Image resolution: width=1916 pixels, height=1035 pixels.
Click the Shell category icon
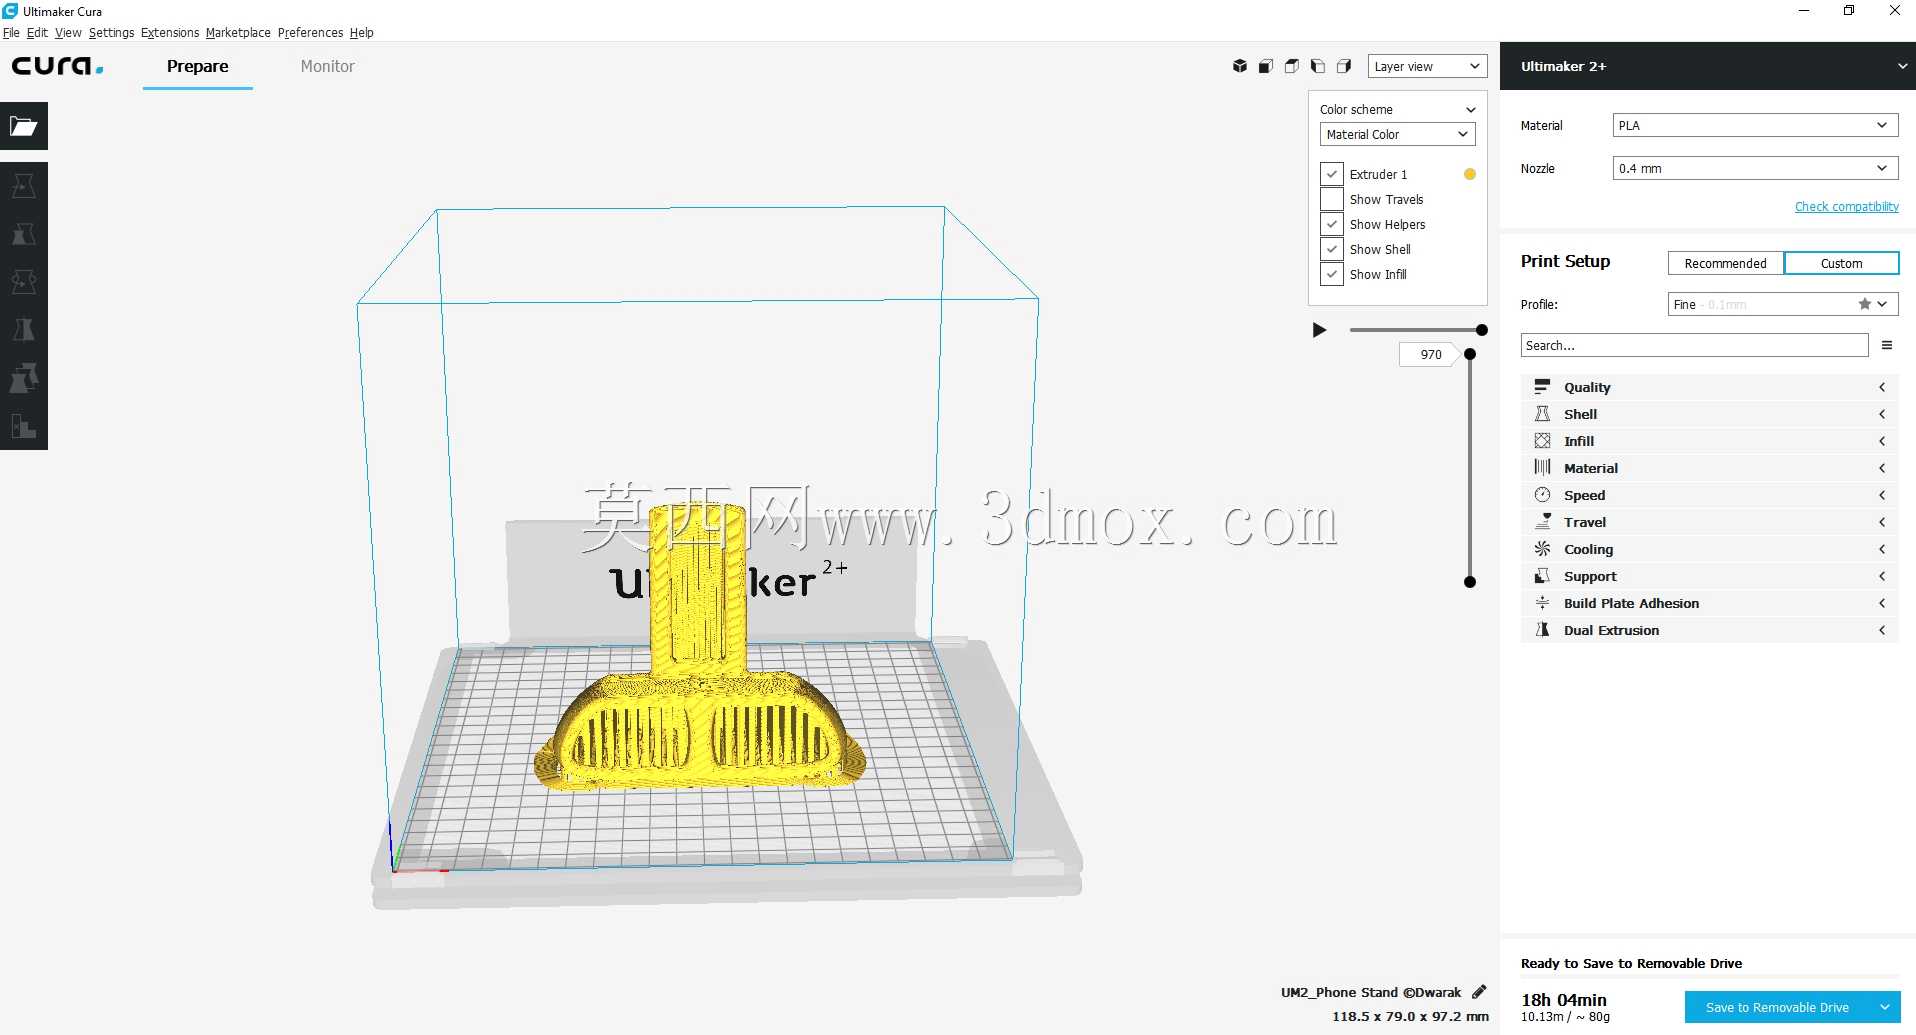(1542, 414)
